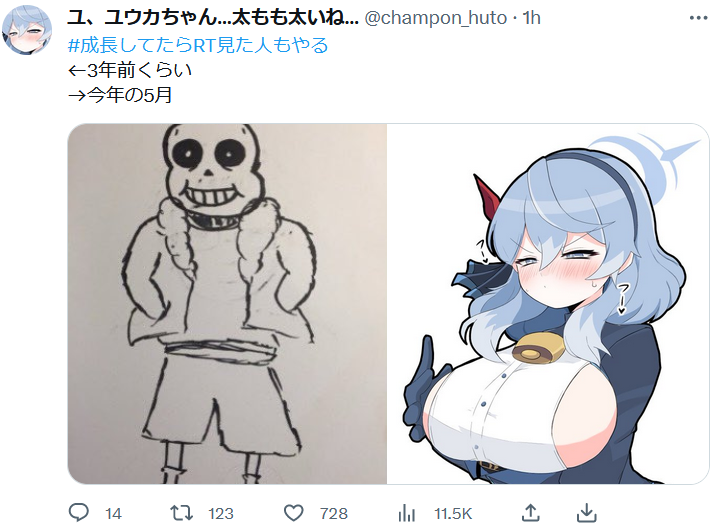Screen dimensions: 718x531
Task: Click the reply speech bubble icon
Action: click(78, 513)
